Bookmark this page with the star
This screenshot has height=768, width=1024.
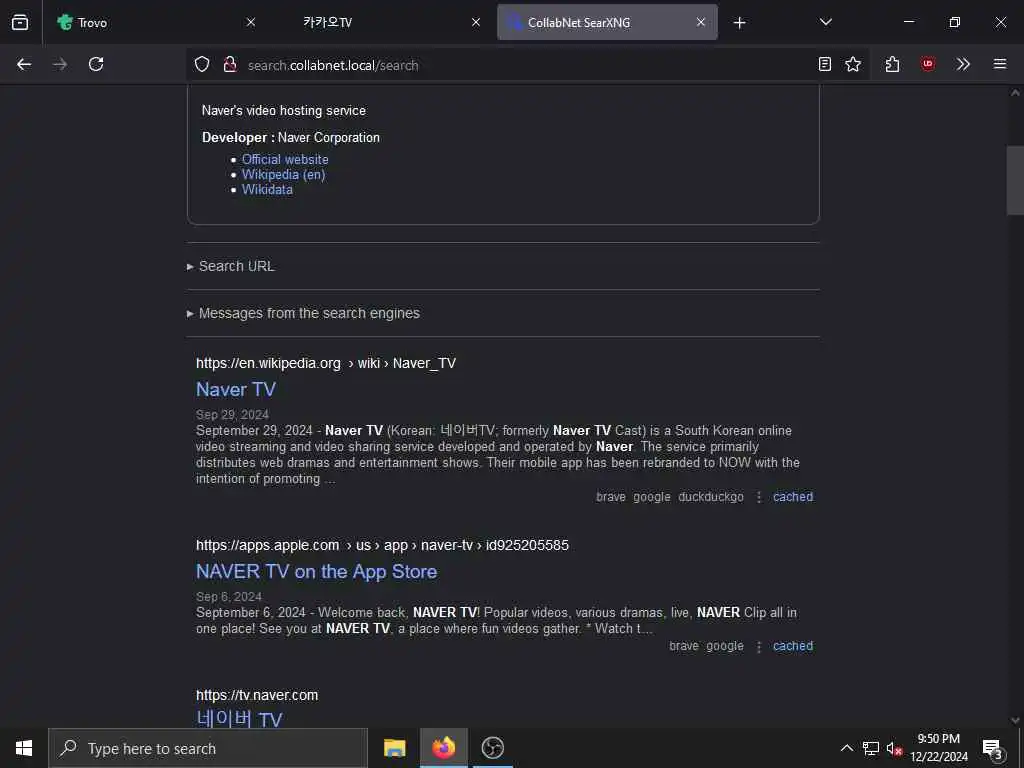(x=853, y=64)
